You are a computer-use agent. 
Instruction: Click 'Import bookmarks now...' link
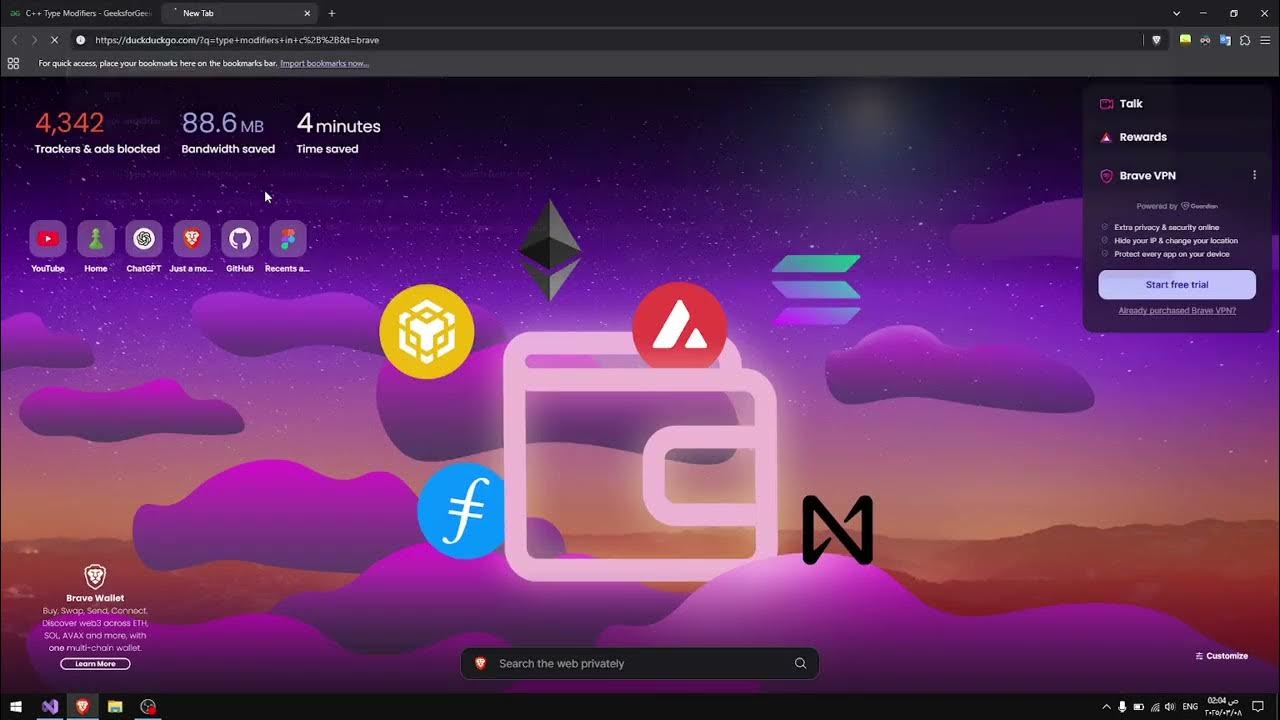coord(324,63)
